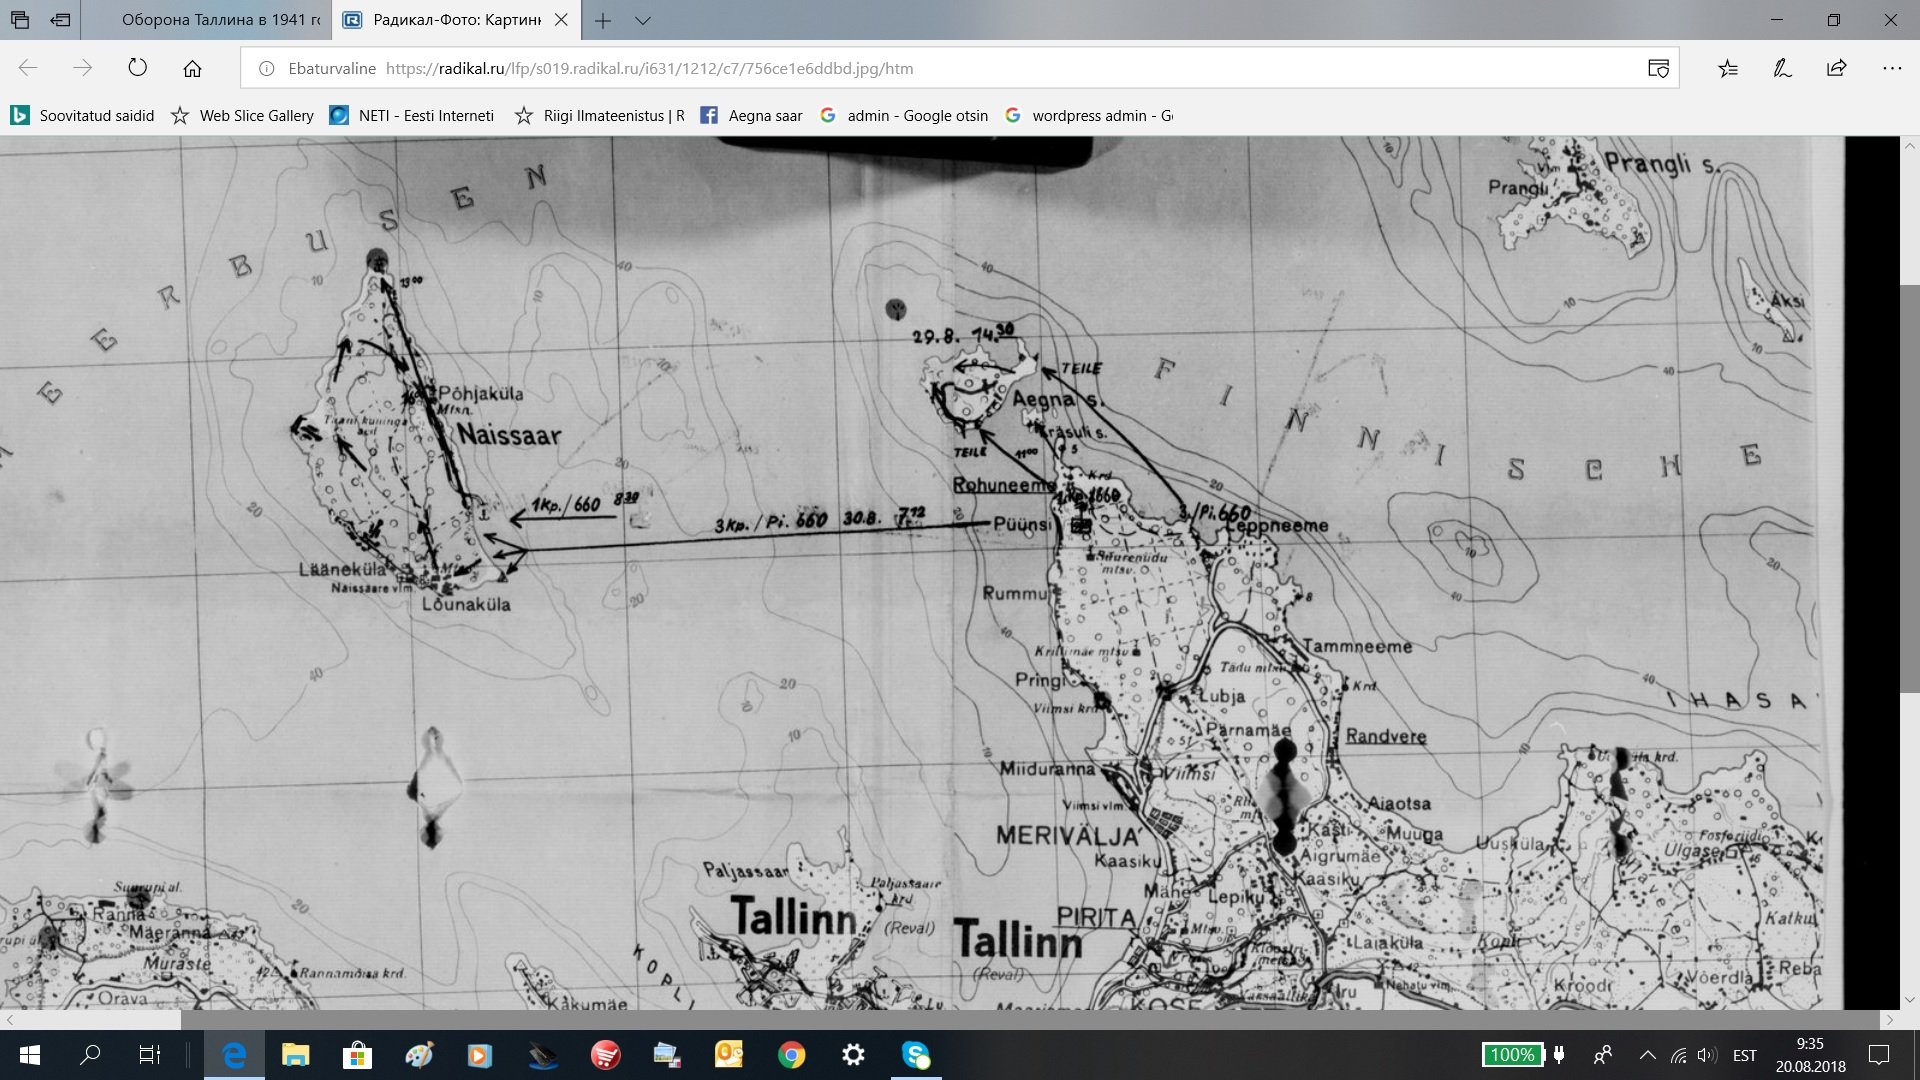Open Edge Settings and more menu
The width and height of the screenshot is (1920, 1080).
pyautogui.click(x=1891, y=68)
